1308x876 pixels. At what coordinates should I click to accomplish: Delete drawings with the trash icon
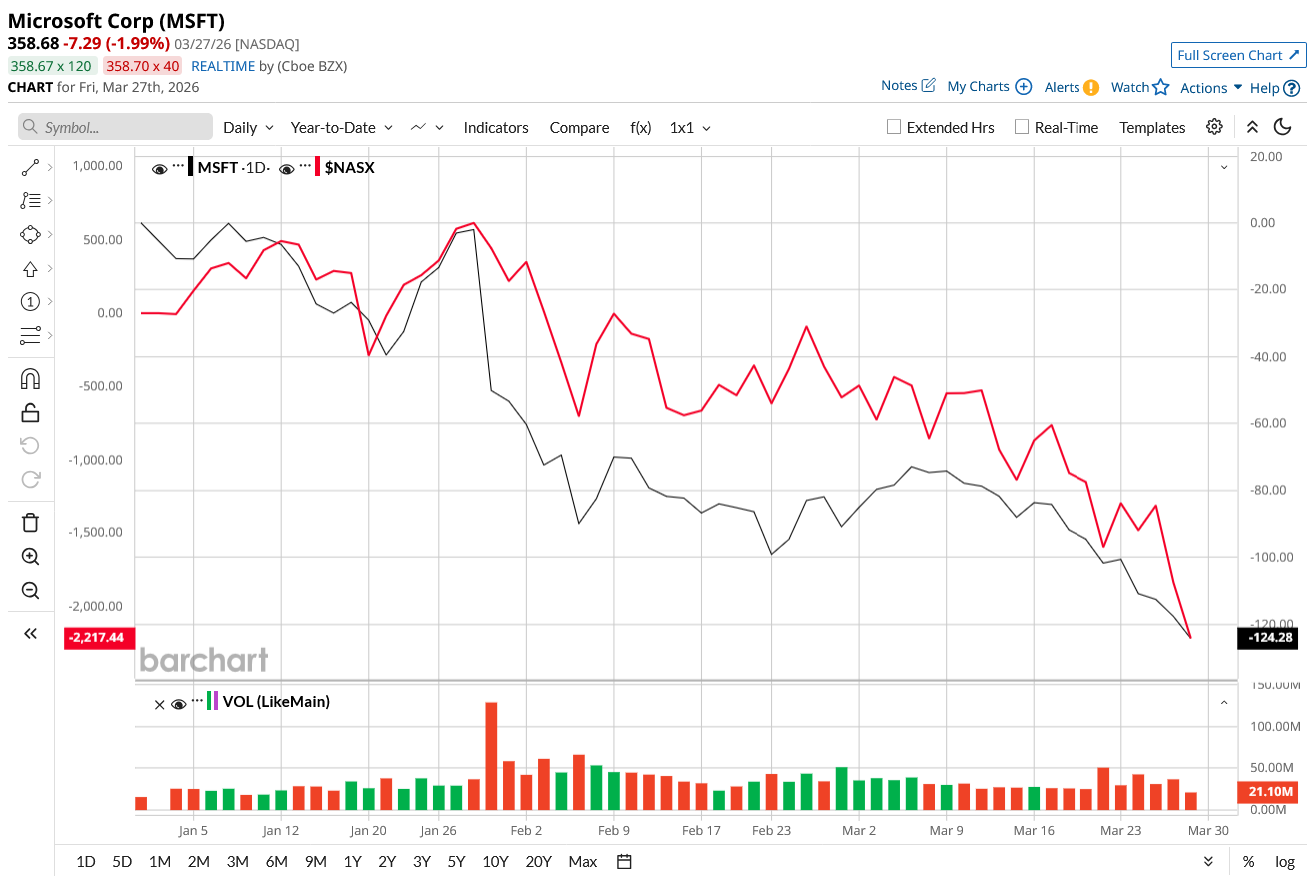click(30, 522)
